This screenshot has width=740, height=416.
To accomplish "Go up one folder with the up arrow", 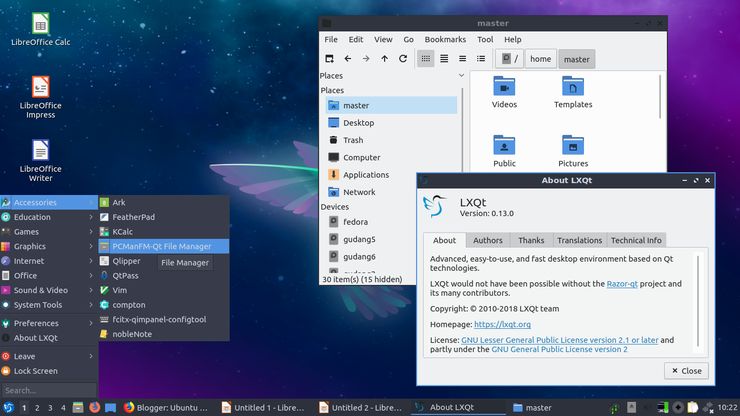I will pos(385,59).
